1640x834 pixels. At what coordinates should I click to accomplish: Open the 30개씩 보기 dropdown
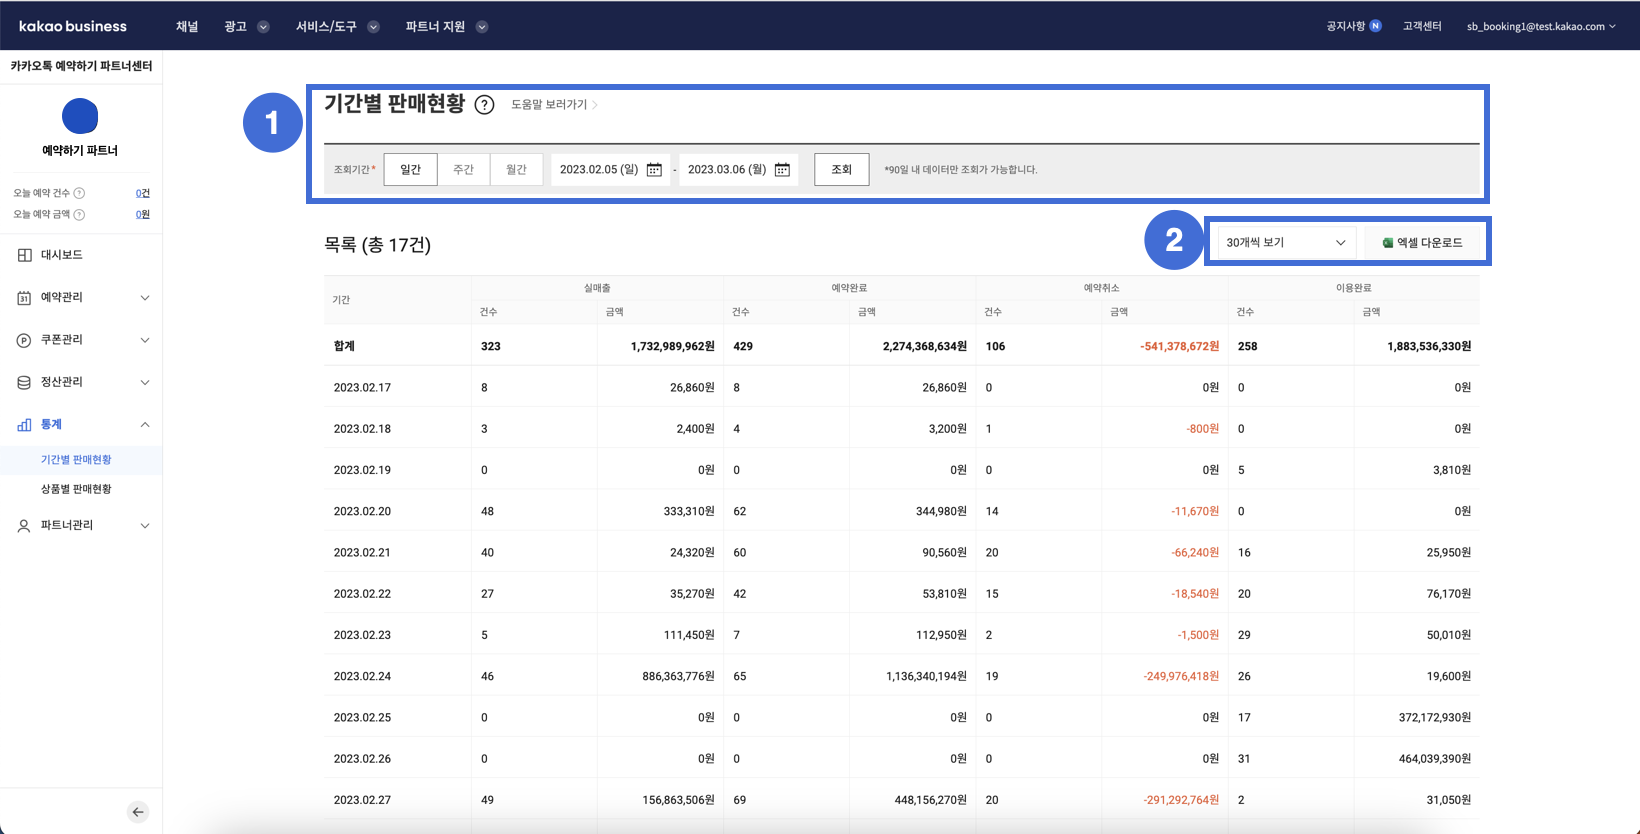[x=1285, y=243]
